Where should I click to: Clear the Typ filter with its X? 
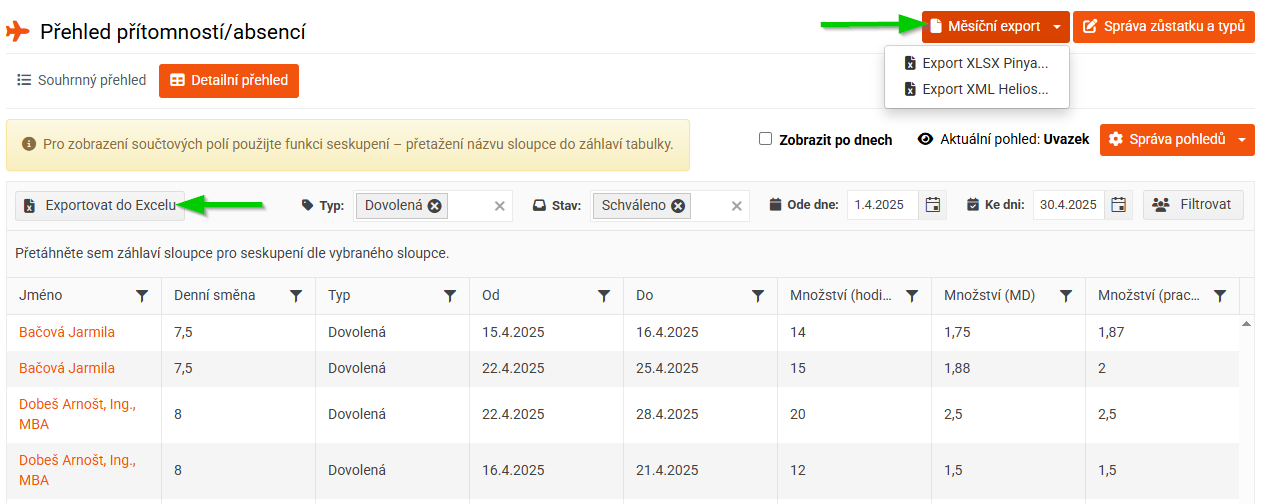pos(500,206)
